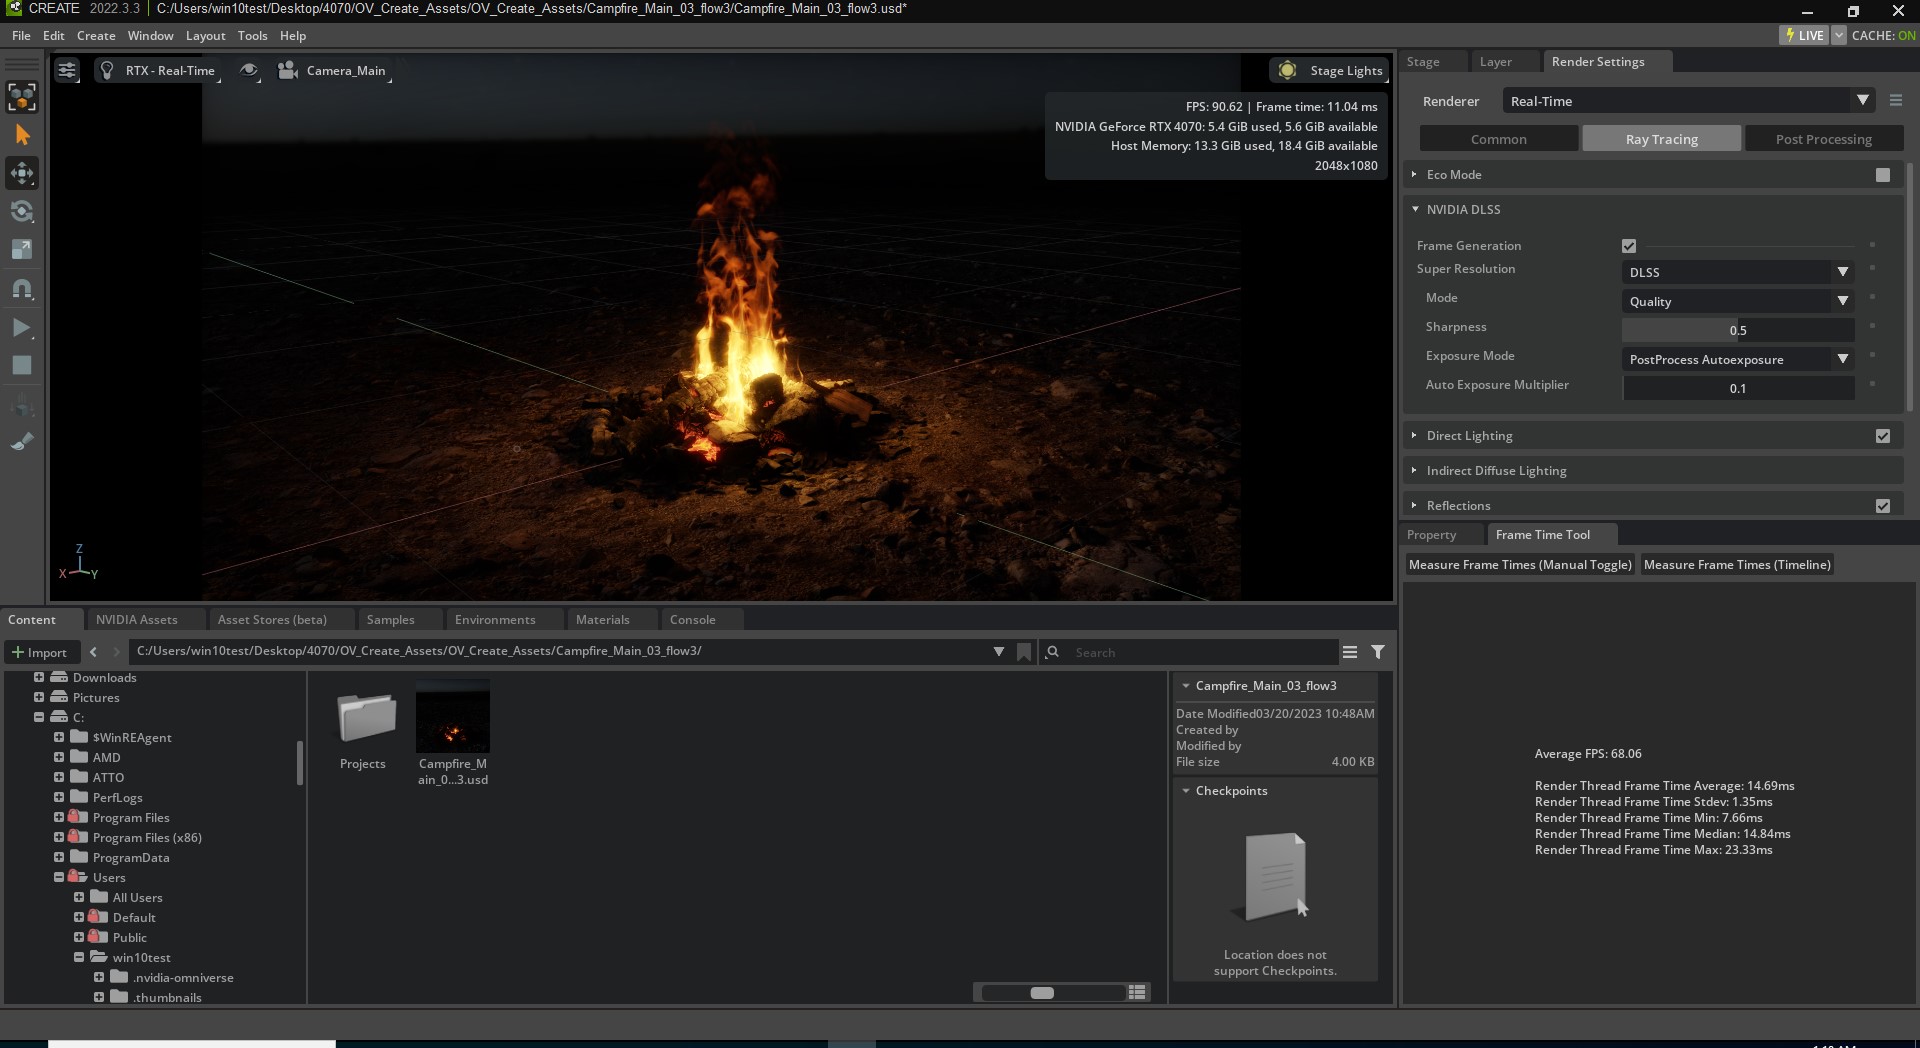
Task: Collapse the NVIDIA DLSS section
Action: coord(1415,209)
